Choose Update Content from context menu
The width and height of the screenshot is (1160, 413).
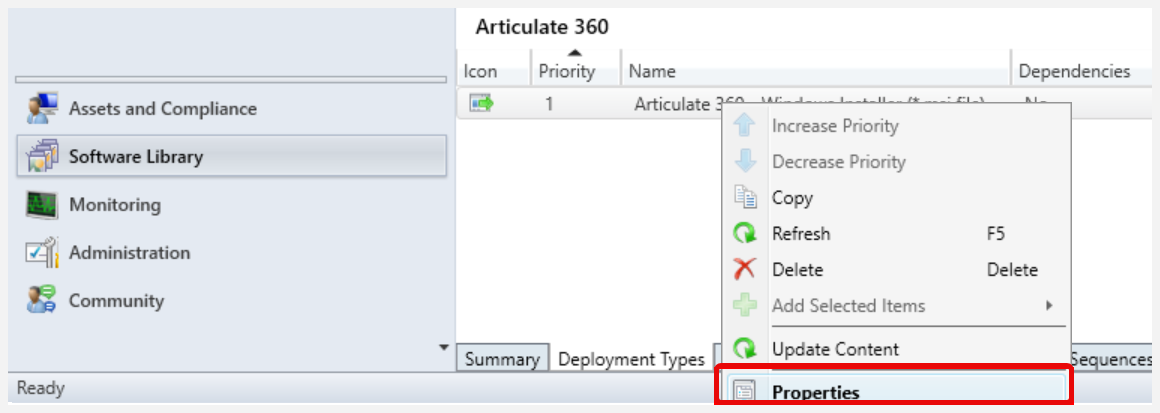click(x=897, y=349)
